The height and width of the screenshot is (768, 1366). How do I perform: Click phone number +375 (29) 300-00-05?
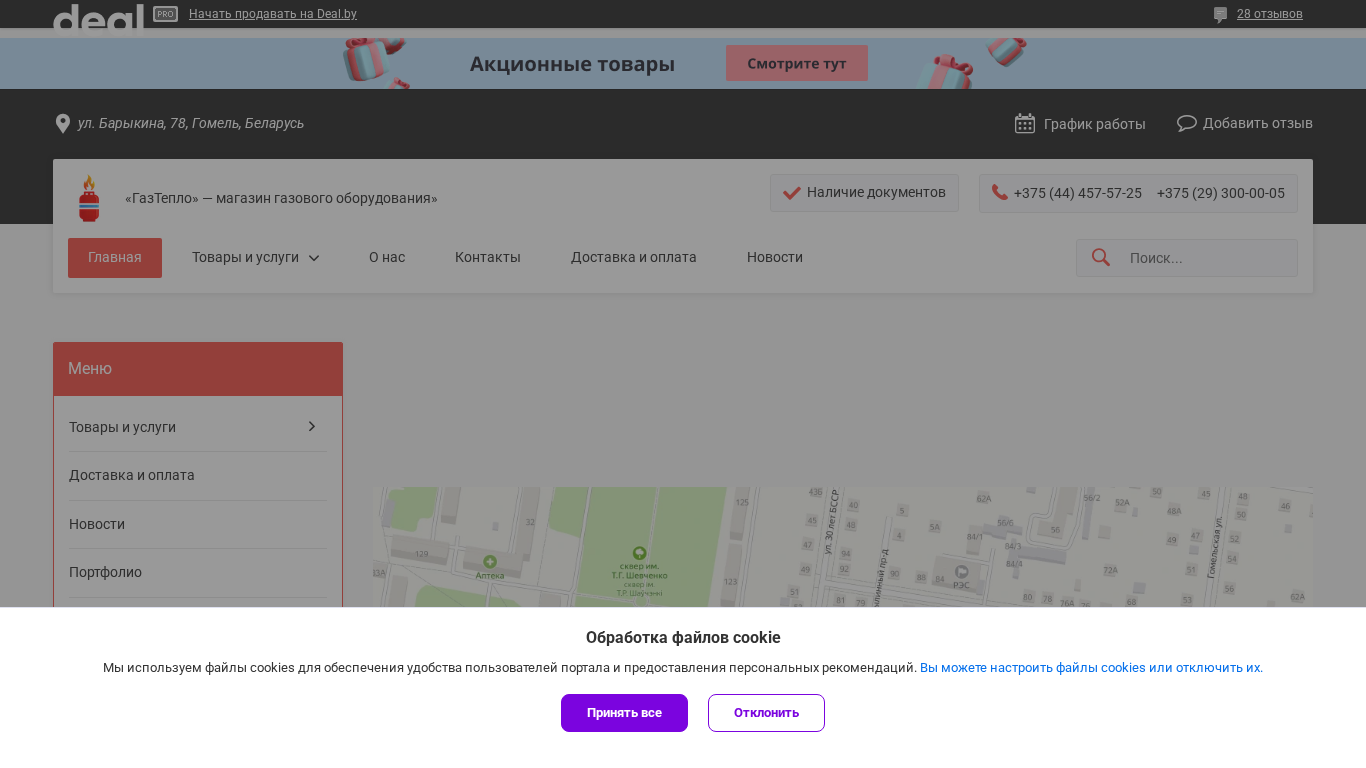1221,193
